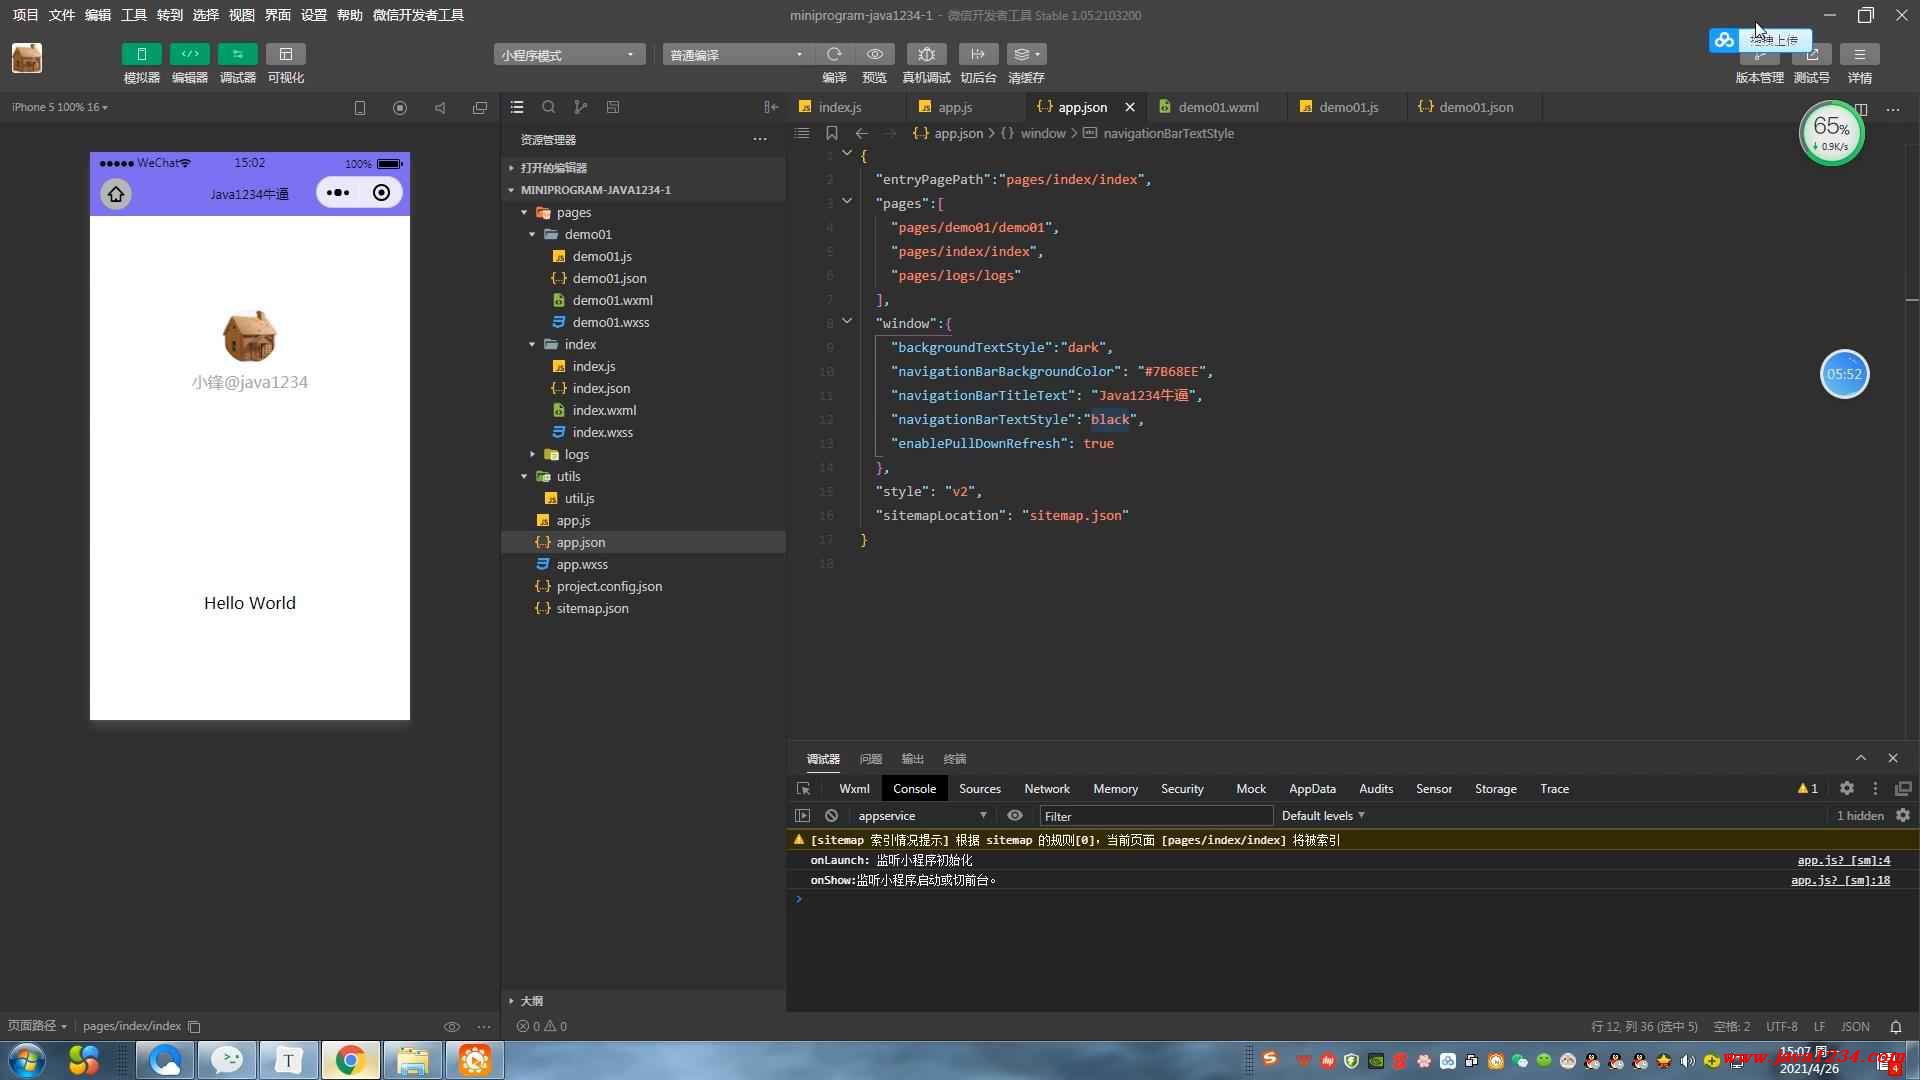
Task: Click the simulator home button
Action: [x=116, y=194]
